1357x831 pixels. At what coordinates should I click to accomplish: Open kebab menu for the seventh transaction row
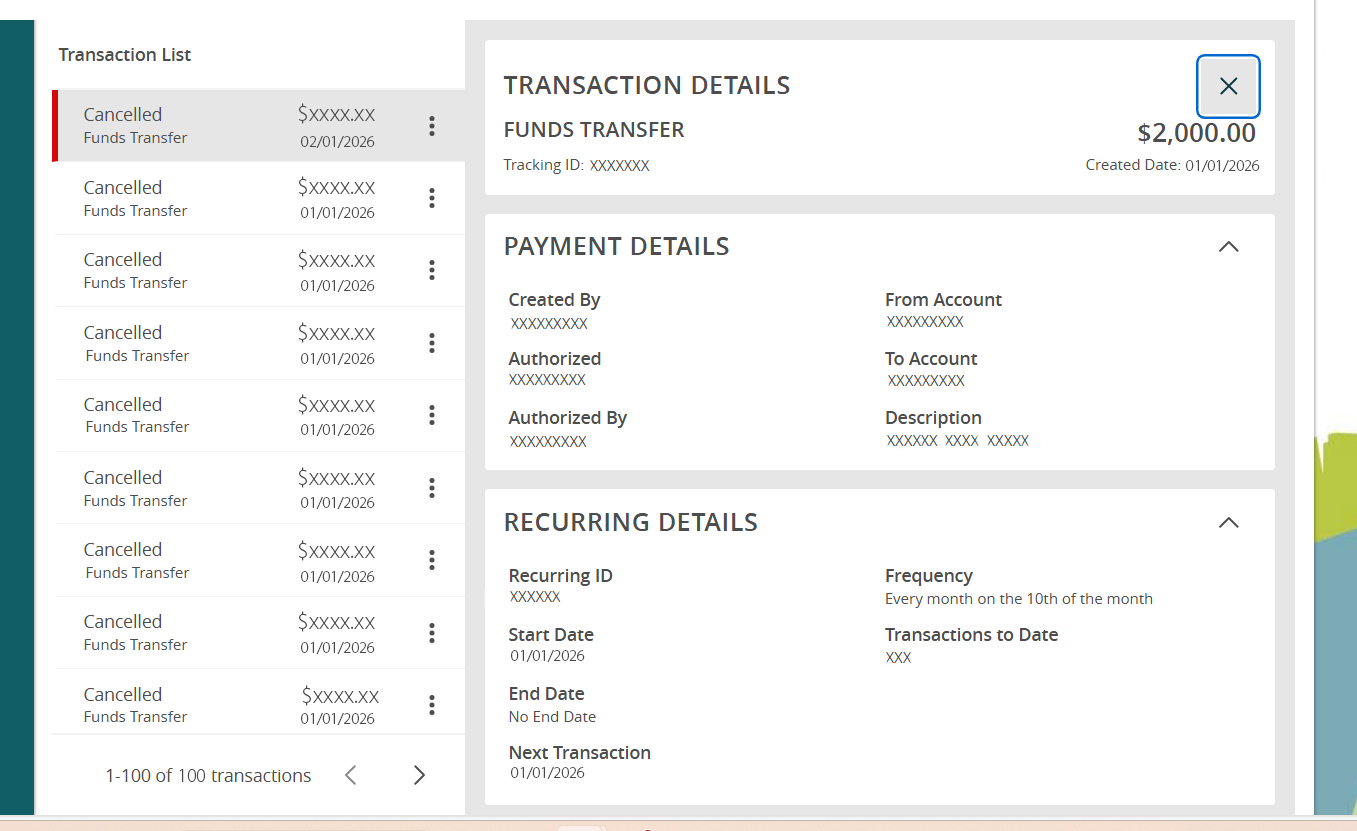click(x=432, y=560)
